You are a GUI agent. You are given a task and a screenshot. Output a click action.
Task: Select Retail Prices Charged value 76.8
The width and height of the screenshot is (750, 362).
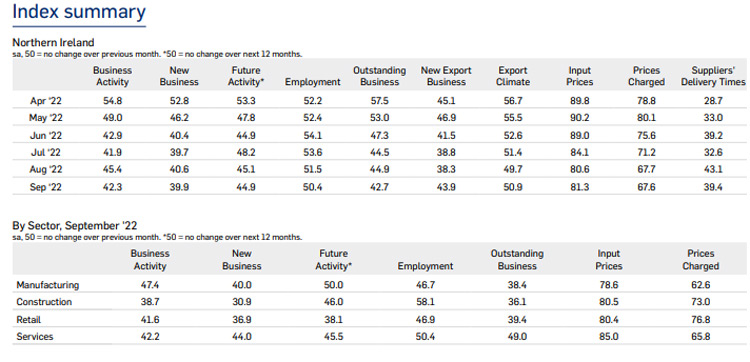click(700, 319)
